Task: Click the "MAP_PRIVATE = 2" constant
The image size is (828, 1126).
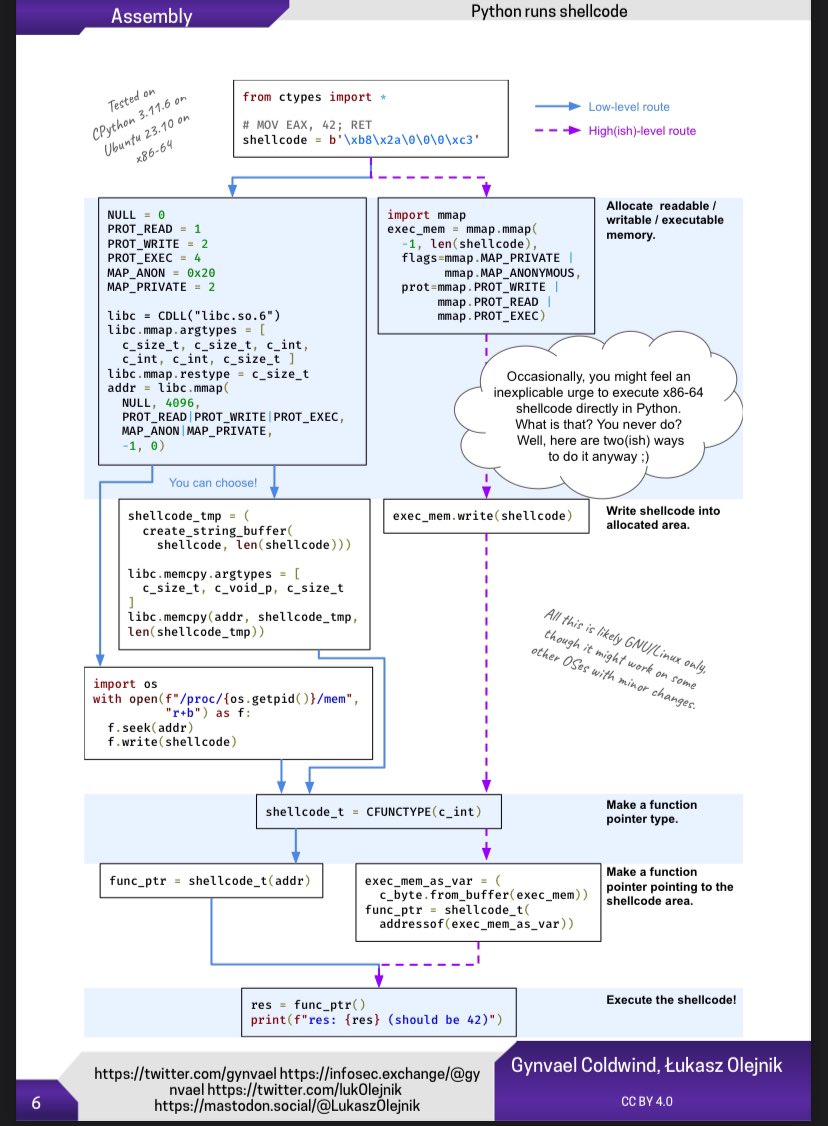Action: [x=161, y=287]
